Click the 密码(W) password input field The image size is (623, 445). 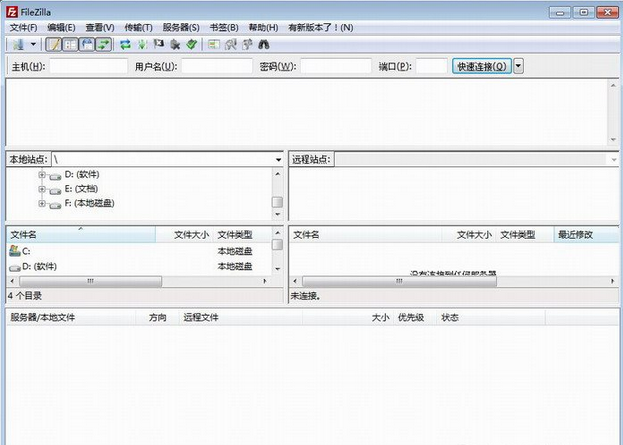click(x=336, y=66)
